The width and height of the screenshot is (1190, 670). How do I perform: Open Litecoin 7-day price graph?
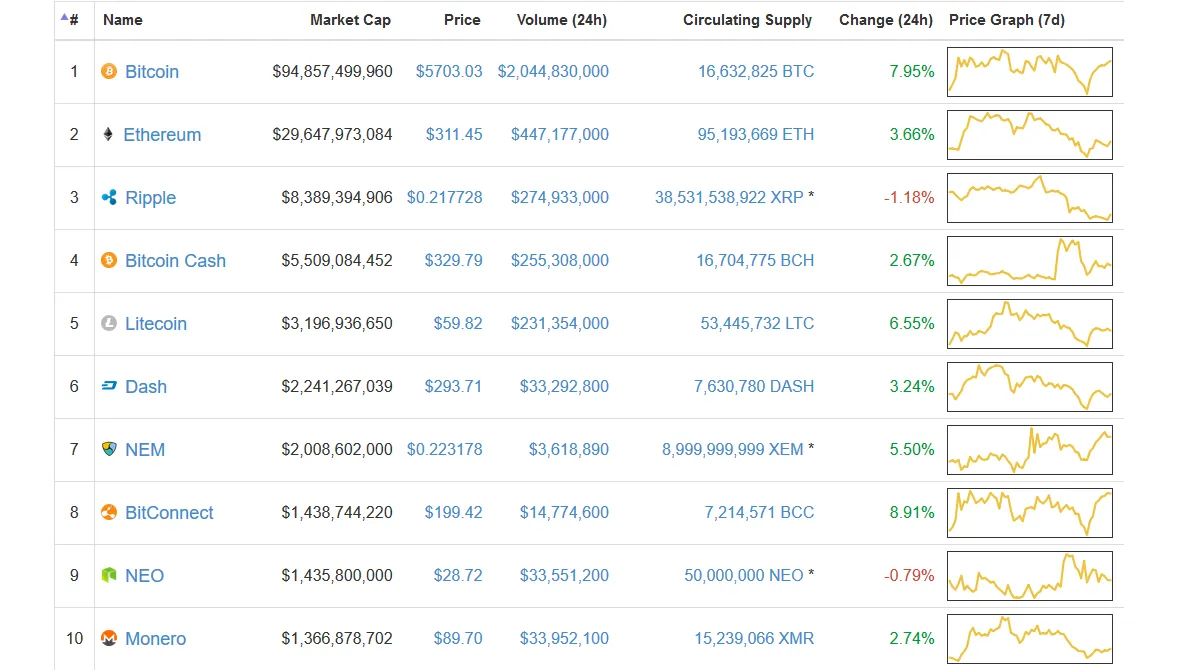coord(1030,323)
